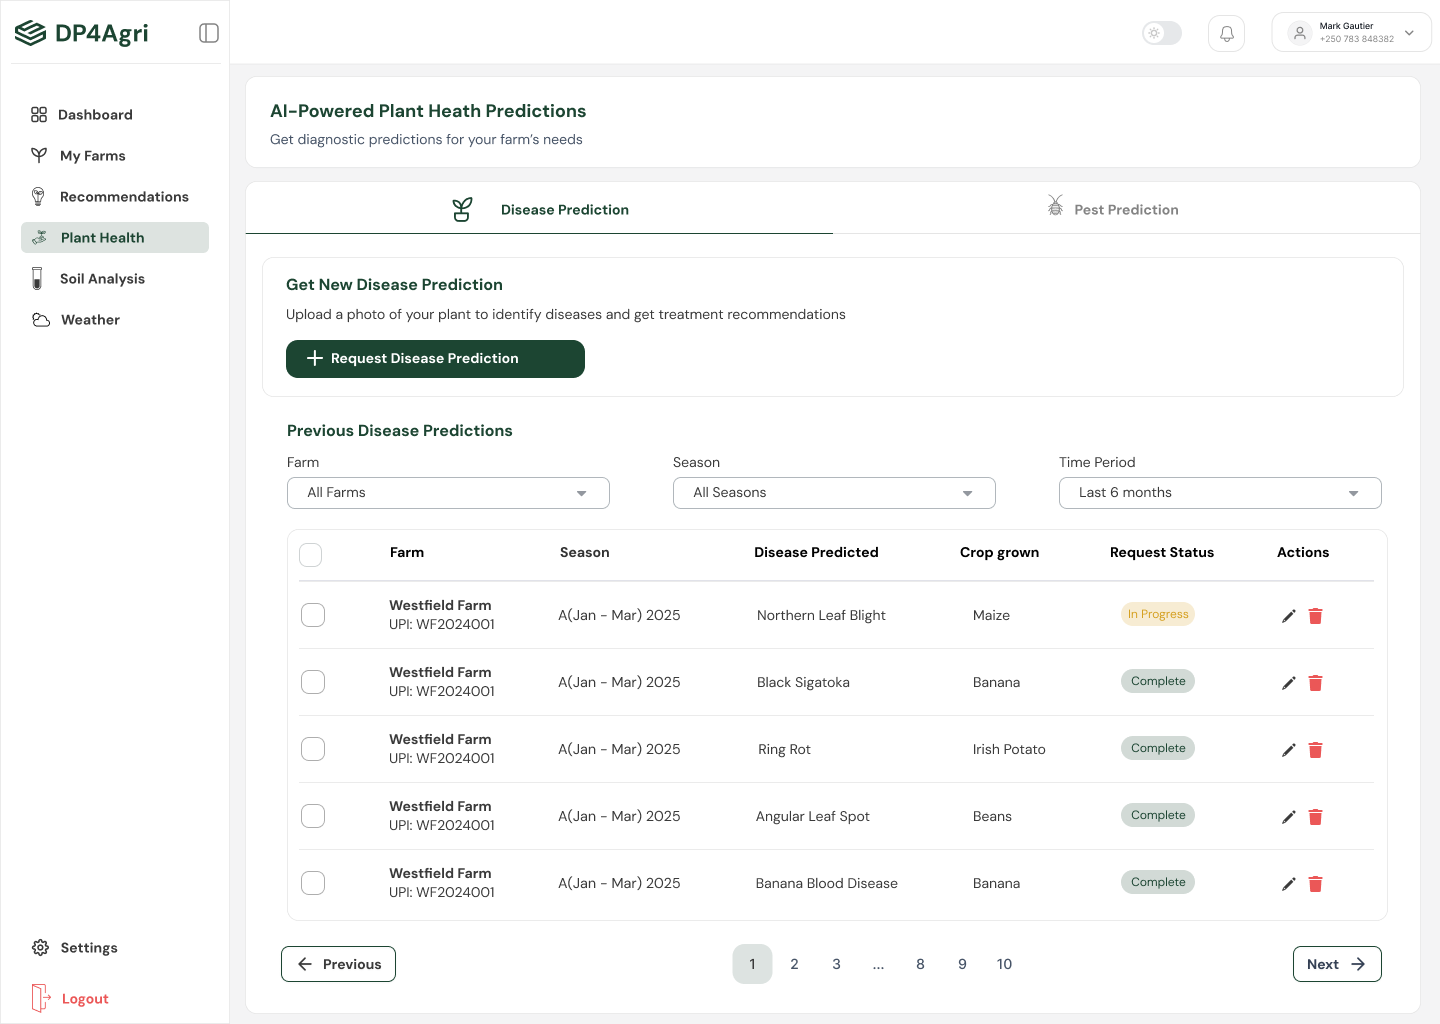Screen dimensions: 1440x1024
Task: Edit the Angular Leaf Spot row
Action: point(1289,817)
